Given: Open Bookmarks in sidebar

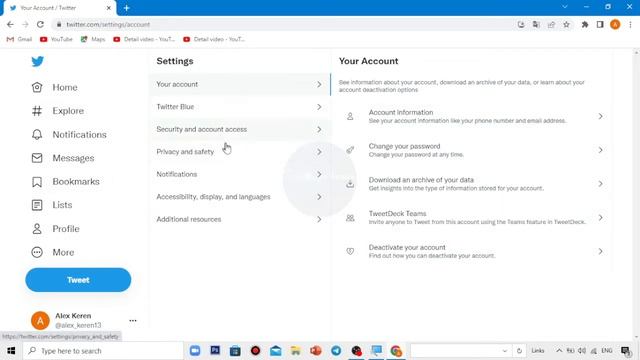Looking at the screenshot, I should (65, 182).
